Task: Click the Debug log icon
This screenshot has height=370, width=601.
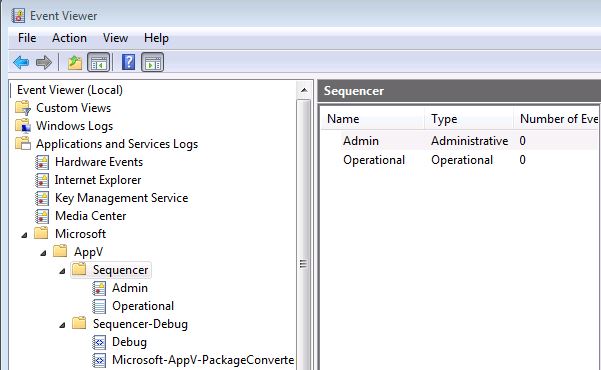Action: pyautogui.click(x=99, y=342)
